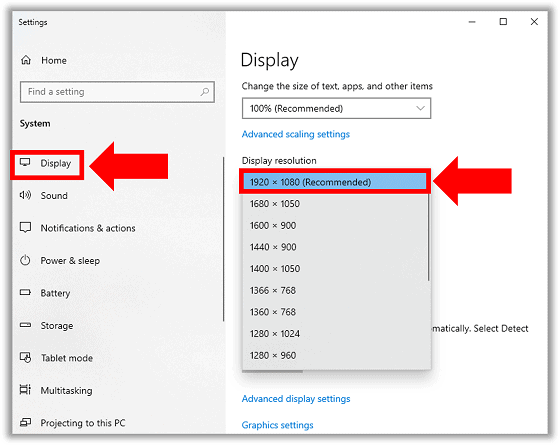
Task: Click the Power & sleep icon
Action: 25,260
